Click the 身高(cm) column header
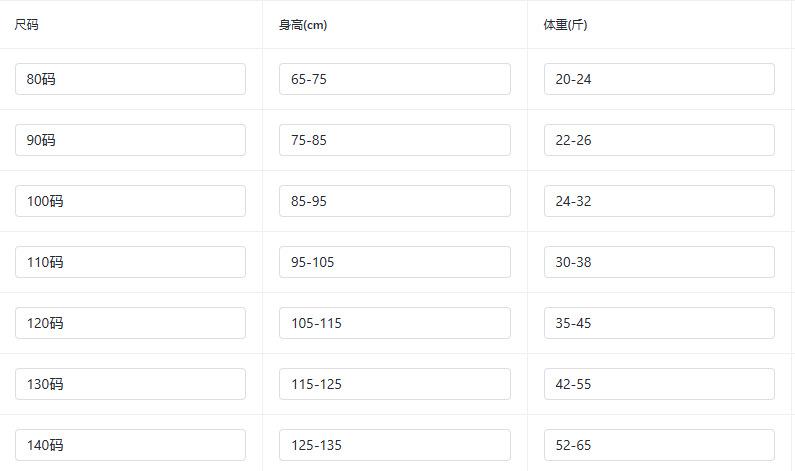Viewport: 795px width, 471px height. click(x=303, y=25)
